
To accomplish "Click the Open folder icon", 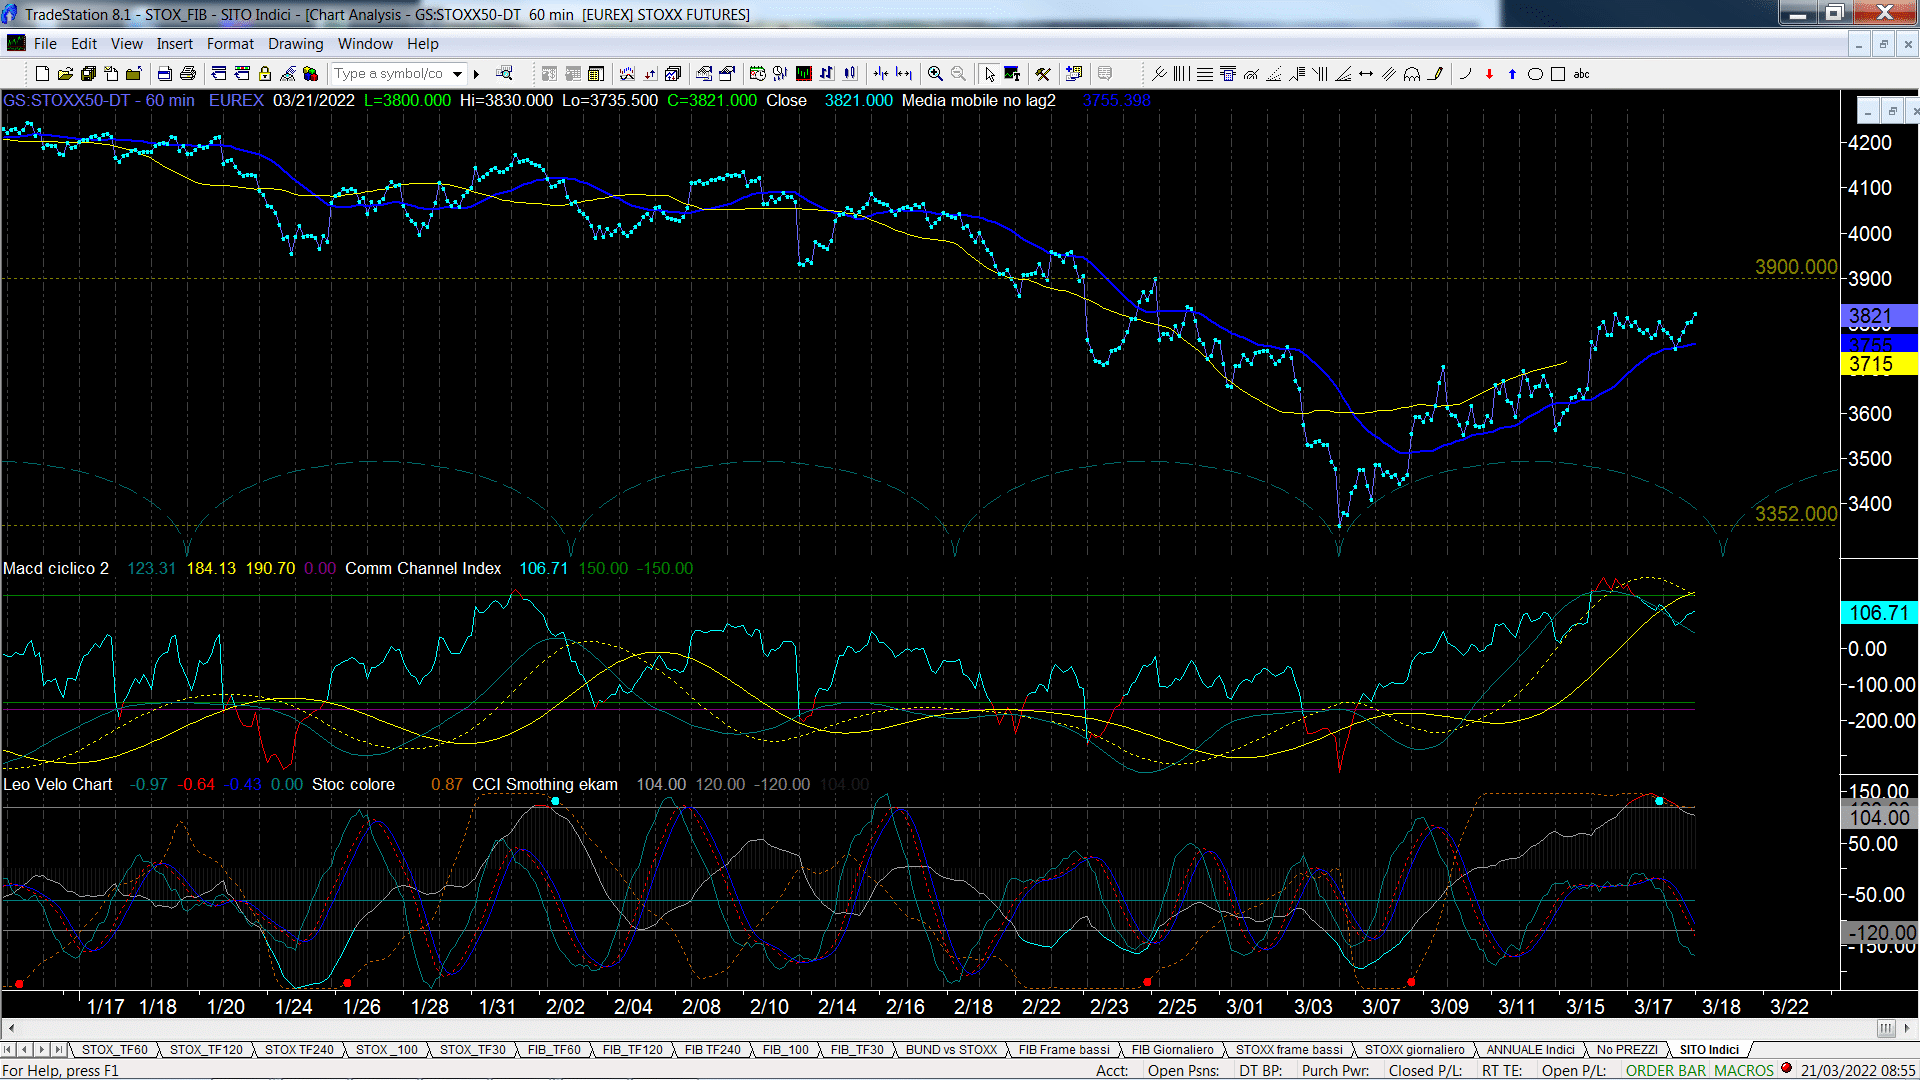I will coord(65,73).
